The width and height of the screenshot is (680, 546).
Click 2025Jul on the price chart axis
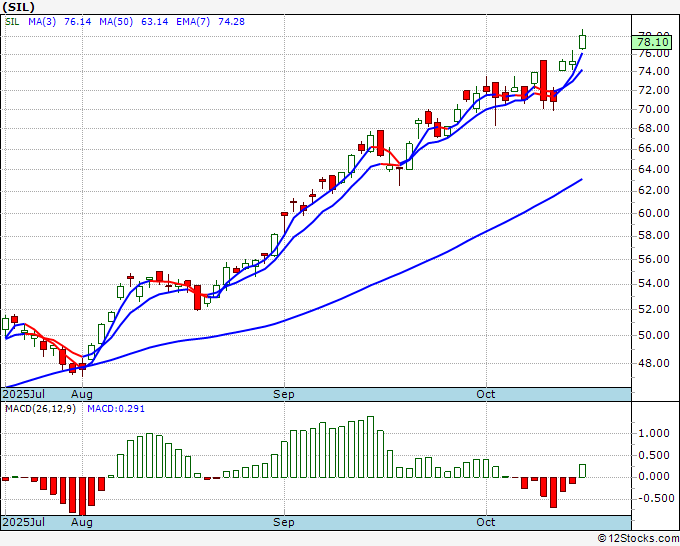tap(24, 394)
